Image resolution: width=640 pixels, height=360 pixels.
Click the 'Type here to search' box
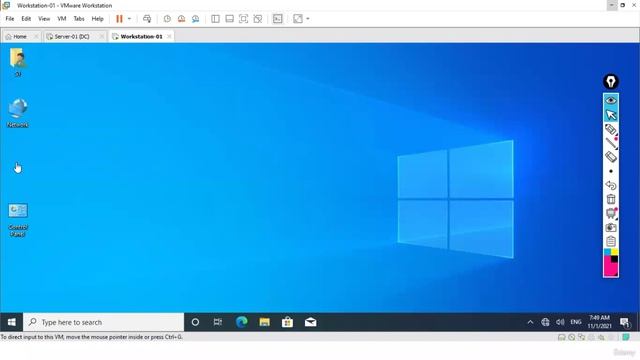pyautogui.click(x=104, y=322)
